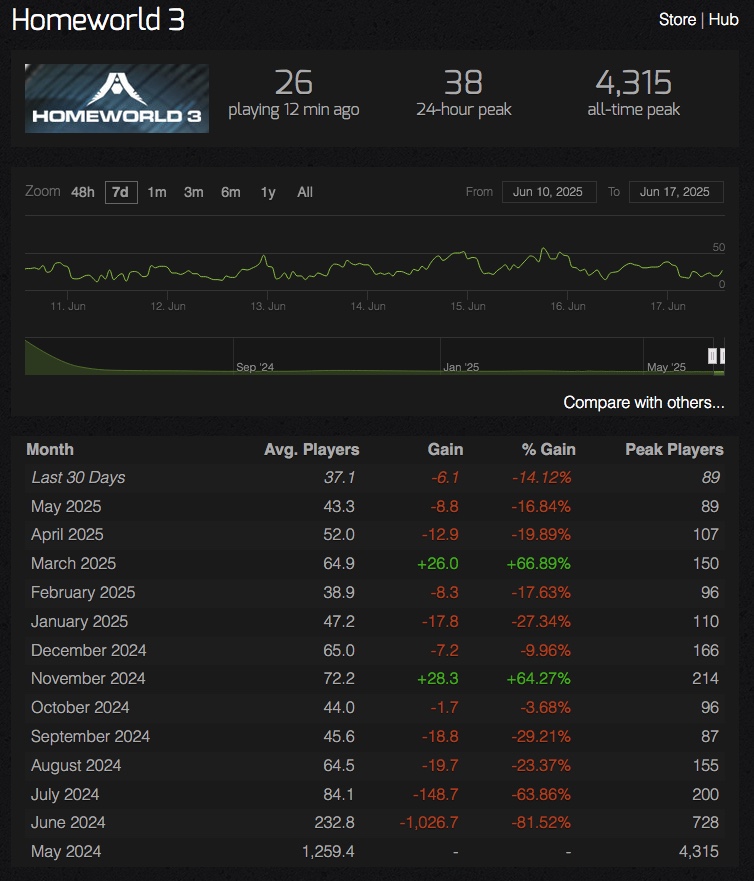Click the May '25 navigator label
Image resolution: width=754 pixels, height=881 pixels.
[666, 367]
